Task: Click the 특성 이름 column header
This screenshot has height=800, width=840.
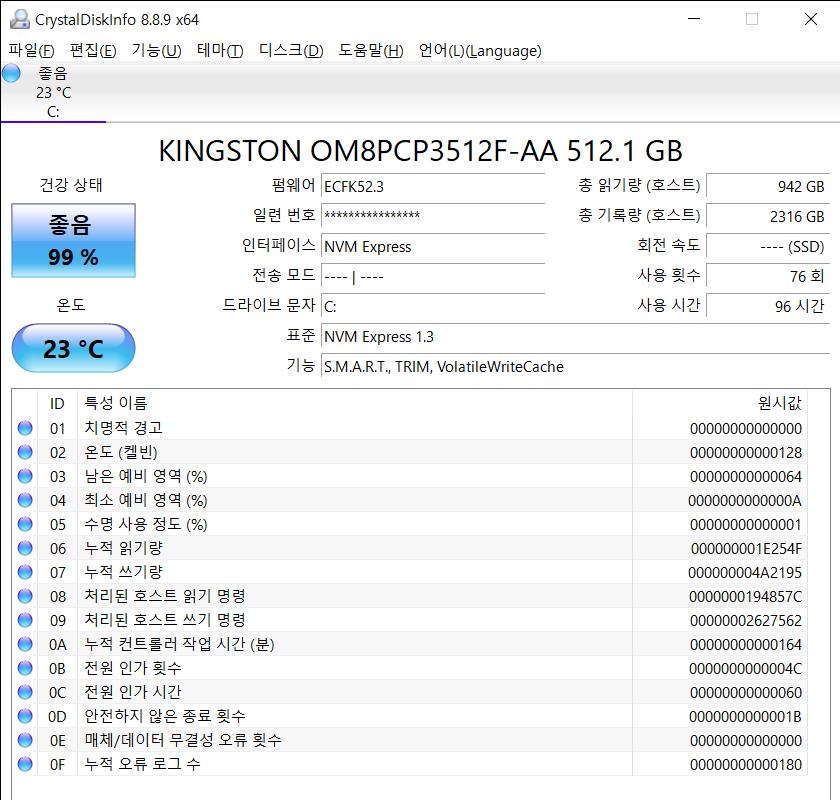Action: click(x=355, y=403)
